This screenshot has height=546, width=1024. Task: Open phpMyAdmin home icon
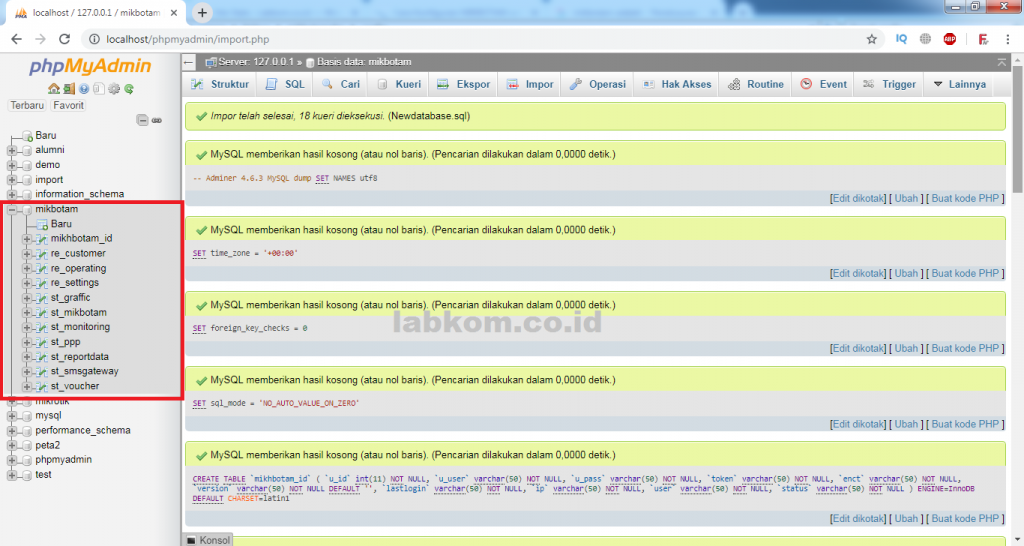[54, 89]
